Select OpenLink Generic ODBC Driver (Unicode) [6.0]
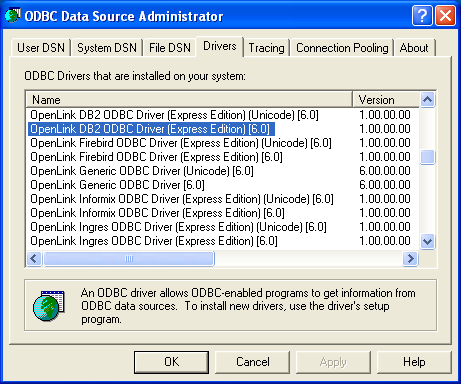Screen dimensions: 461x384 pos(142,171)
